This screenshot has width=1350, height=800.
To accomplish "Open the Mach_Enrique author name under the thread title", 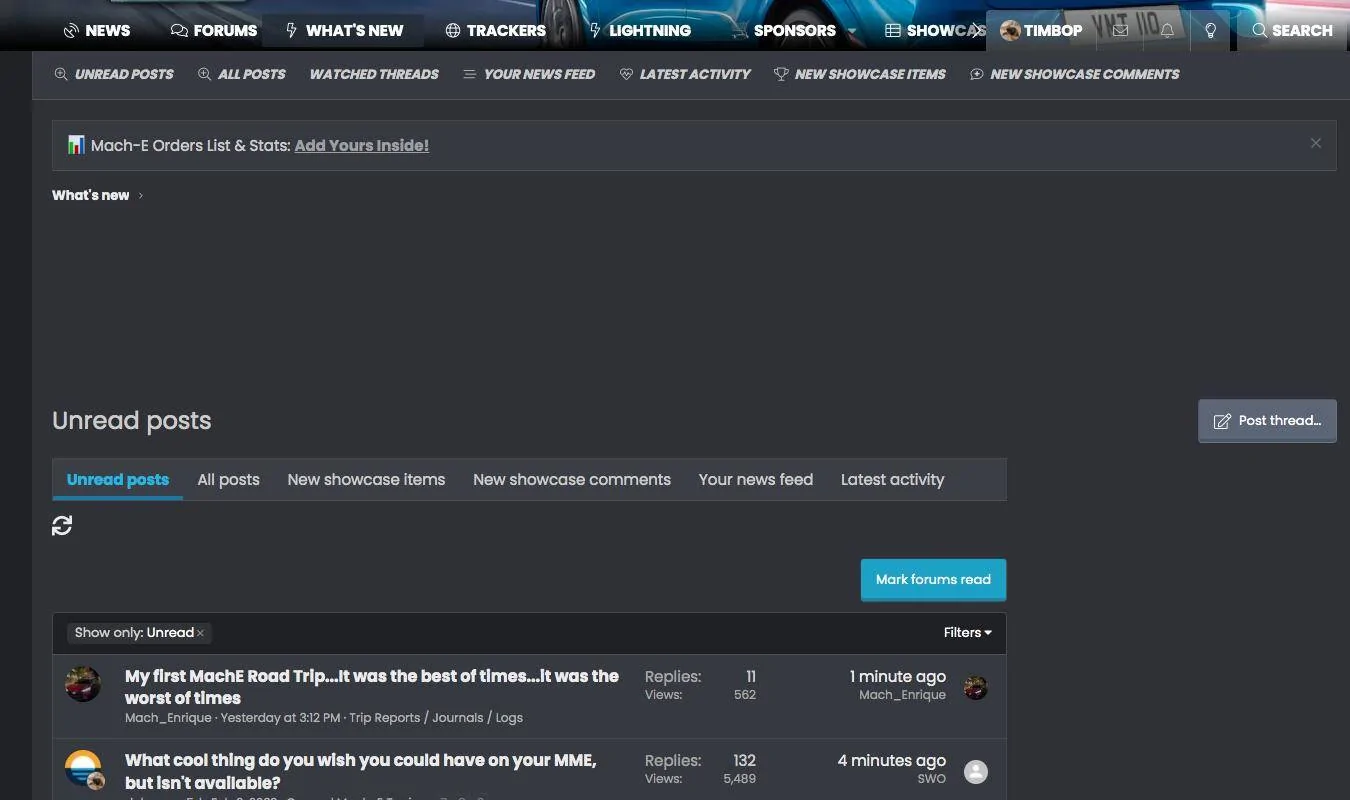I will pyautogui.click(x=168, y=717).
